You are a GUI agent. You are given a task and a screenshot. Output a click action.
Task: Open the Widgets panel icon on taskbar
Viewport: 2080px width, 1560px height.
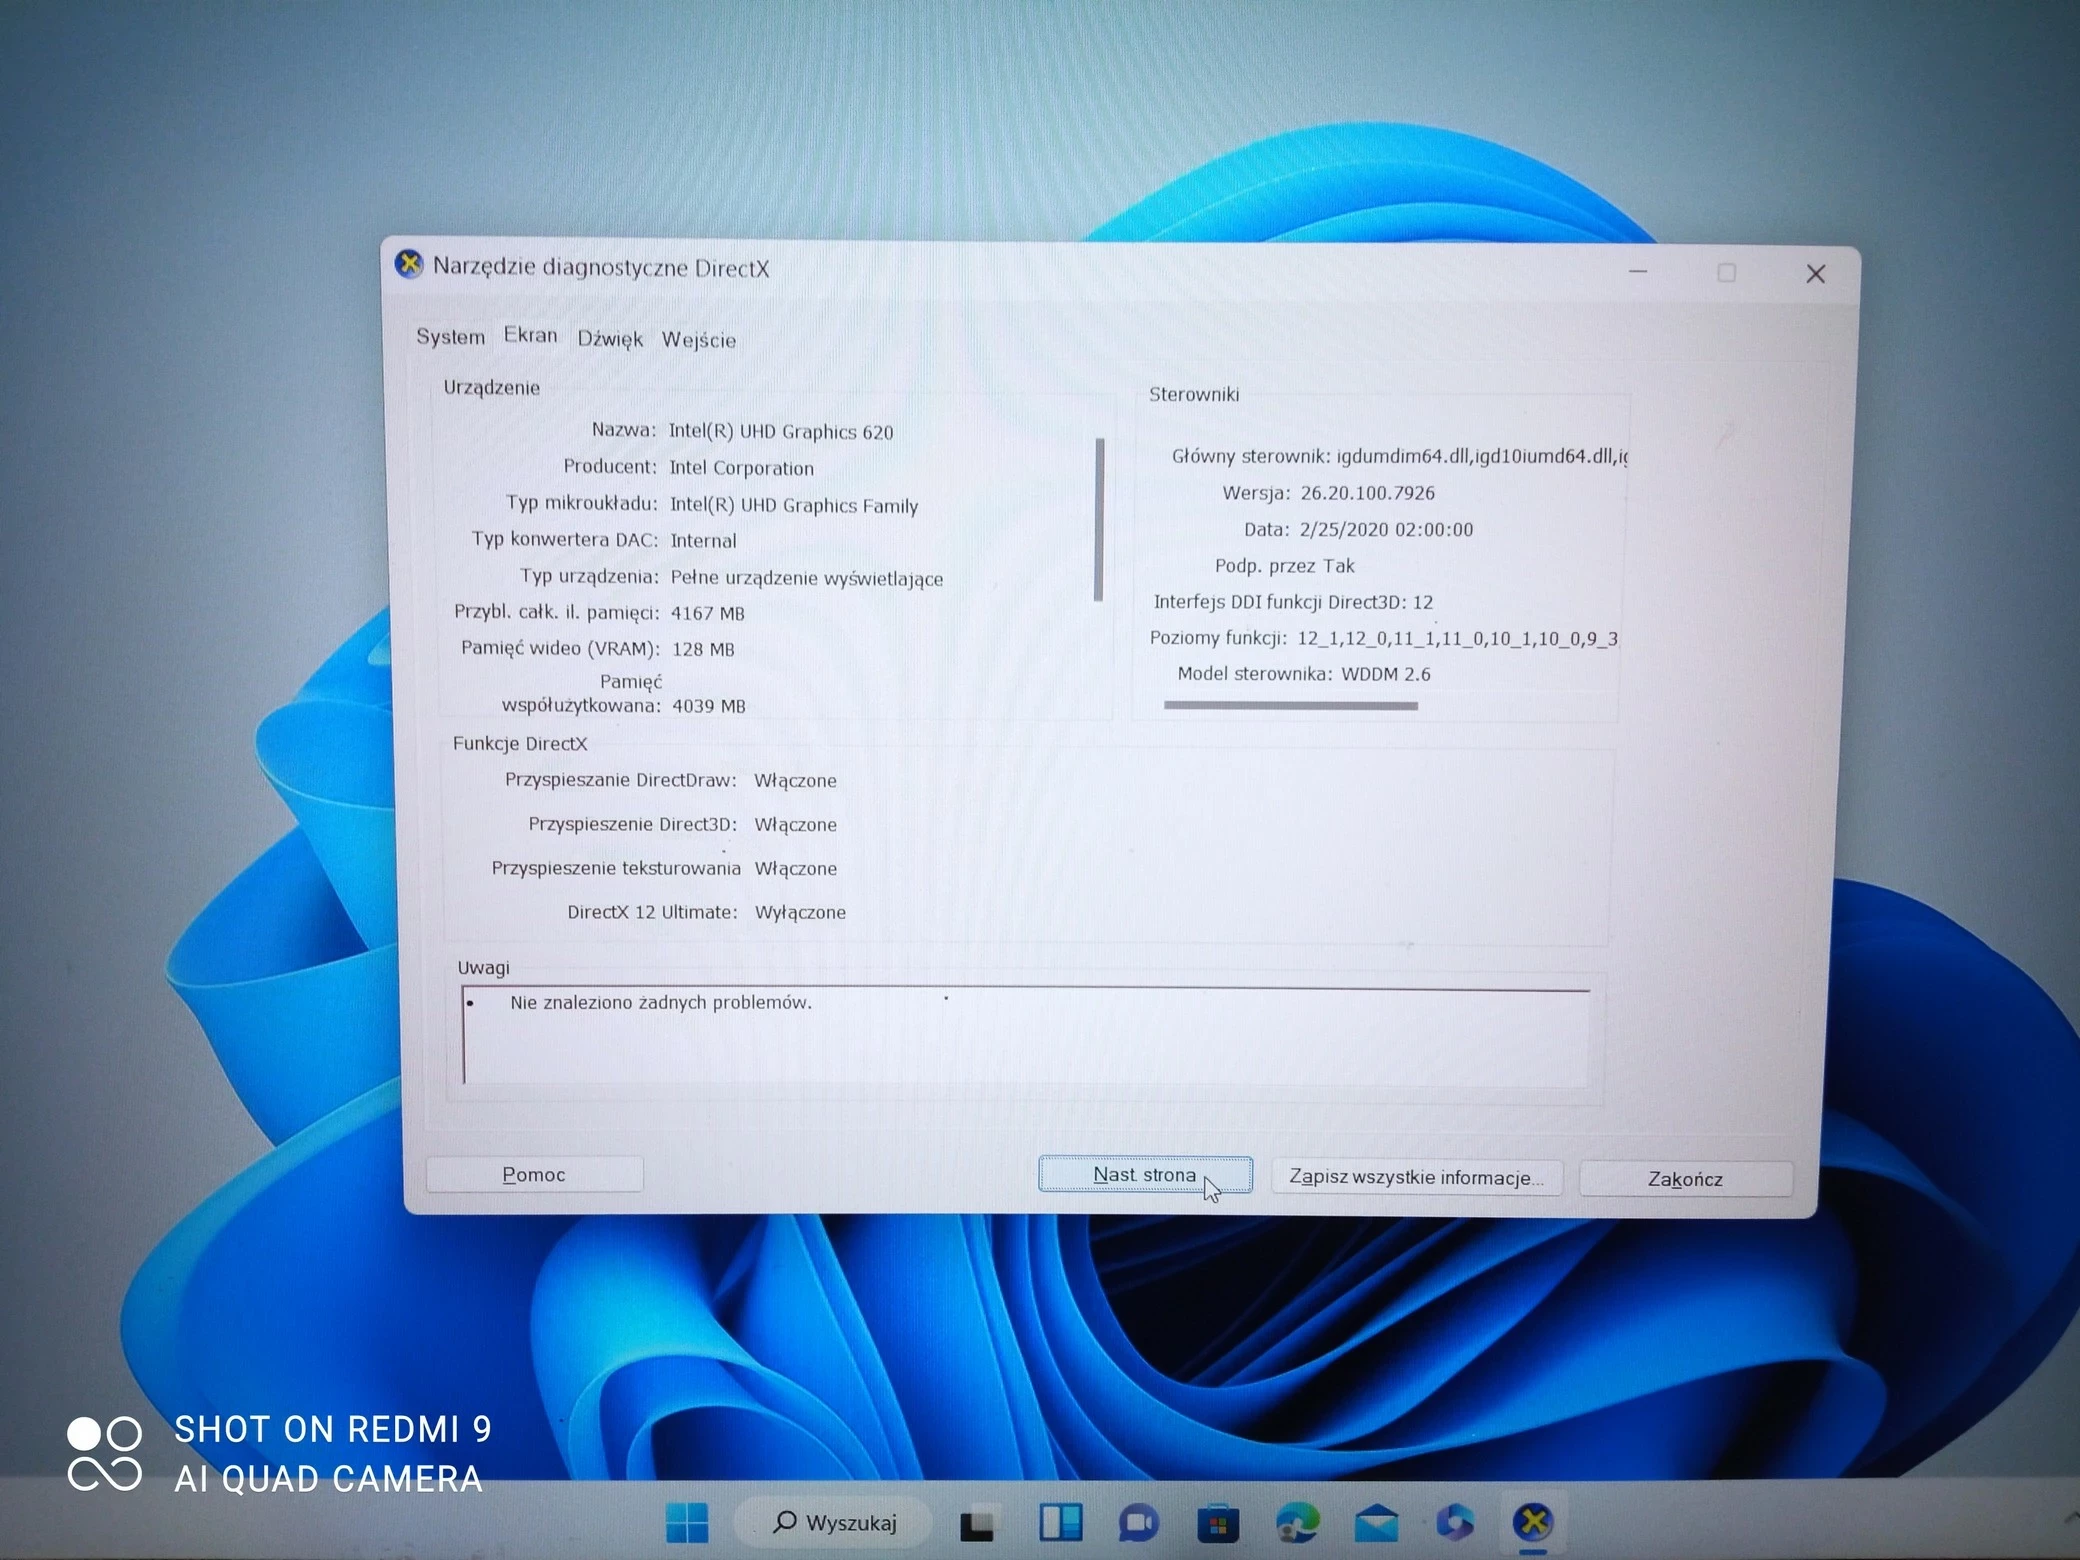[1060, 1522]
